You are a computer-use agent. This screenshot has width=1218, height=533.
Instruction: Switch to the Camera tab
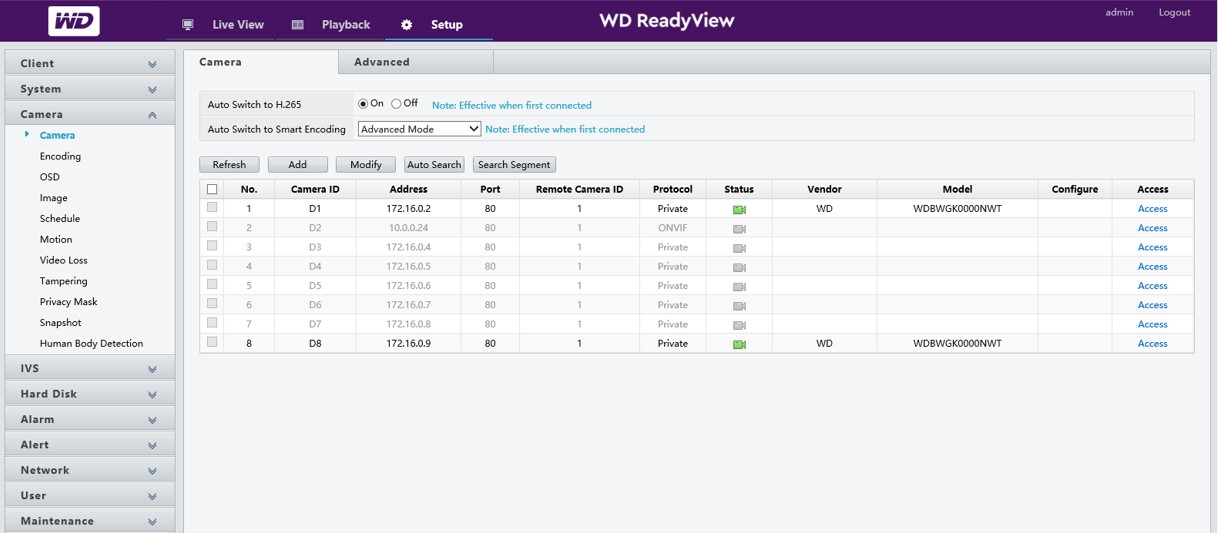261,62
